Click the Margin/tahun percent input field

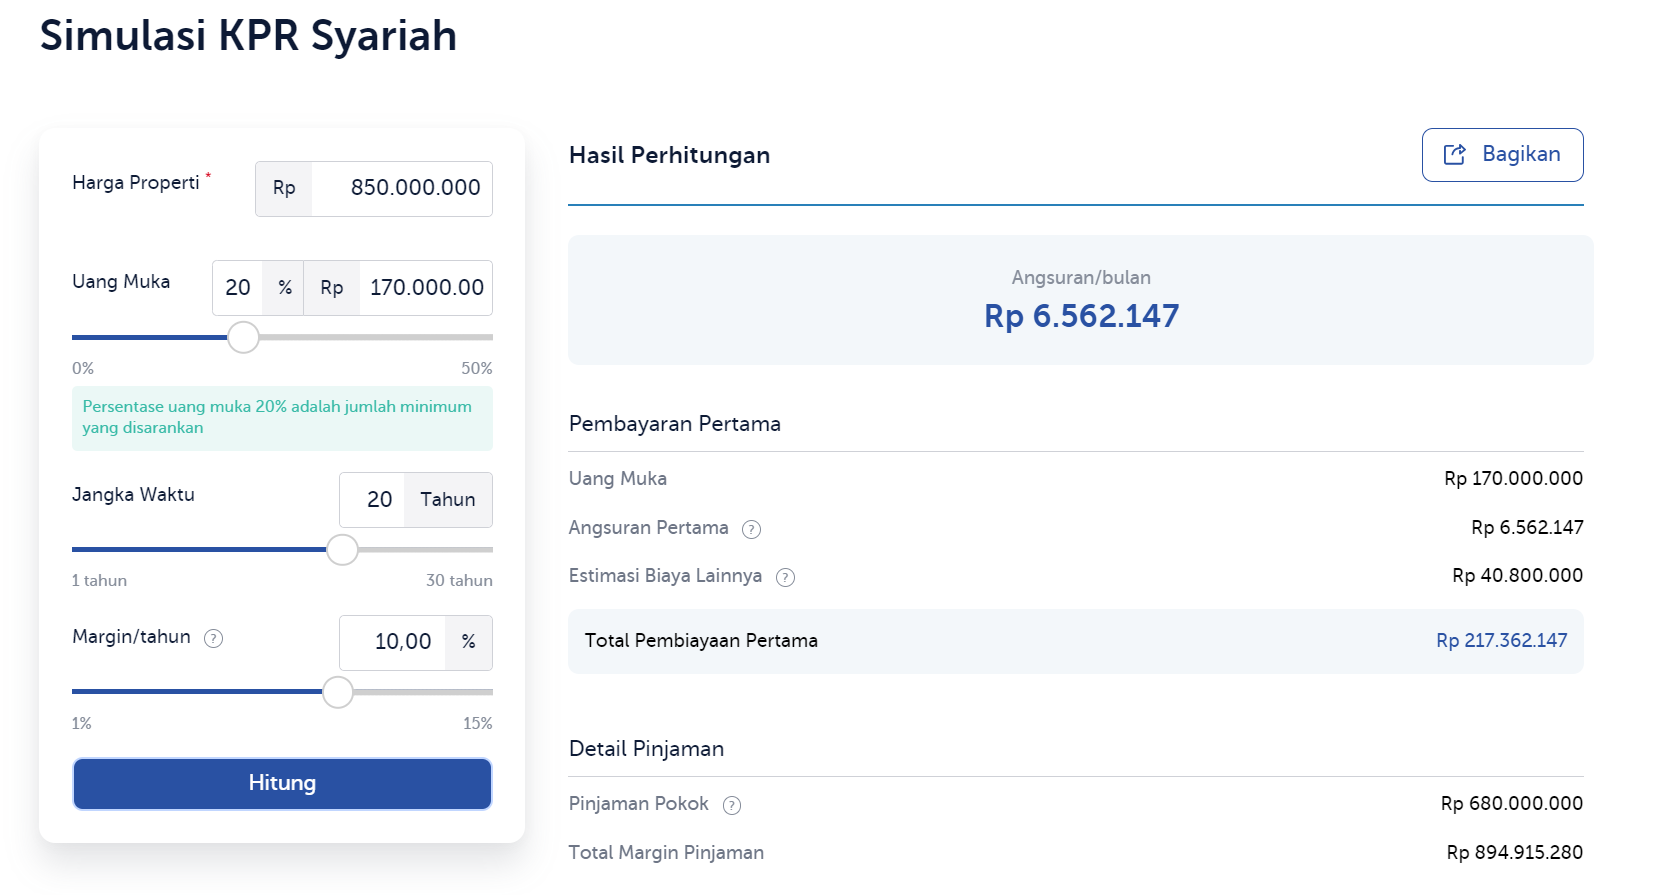(393, 642)
